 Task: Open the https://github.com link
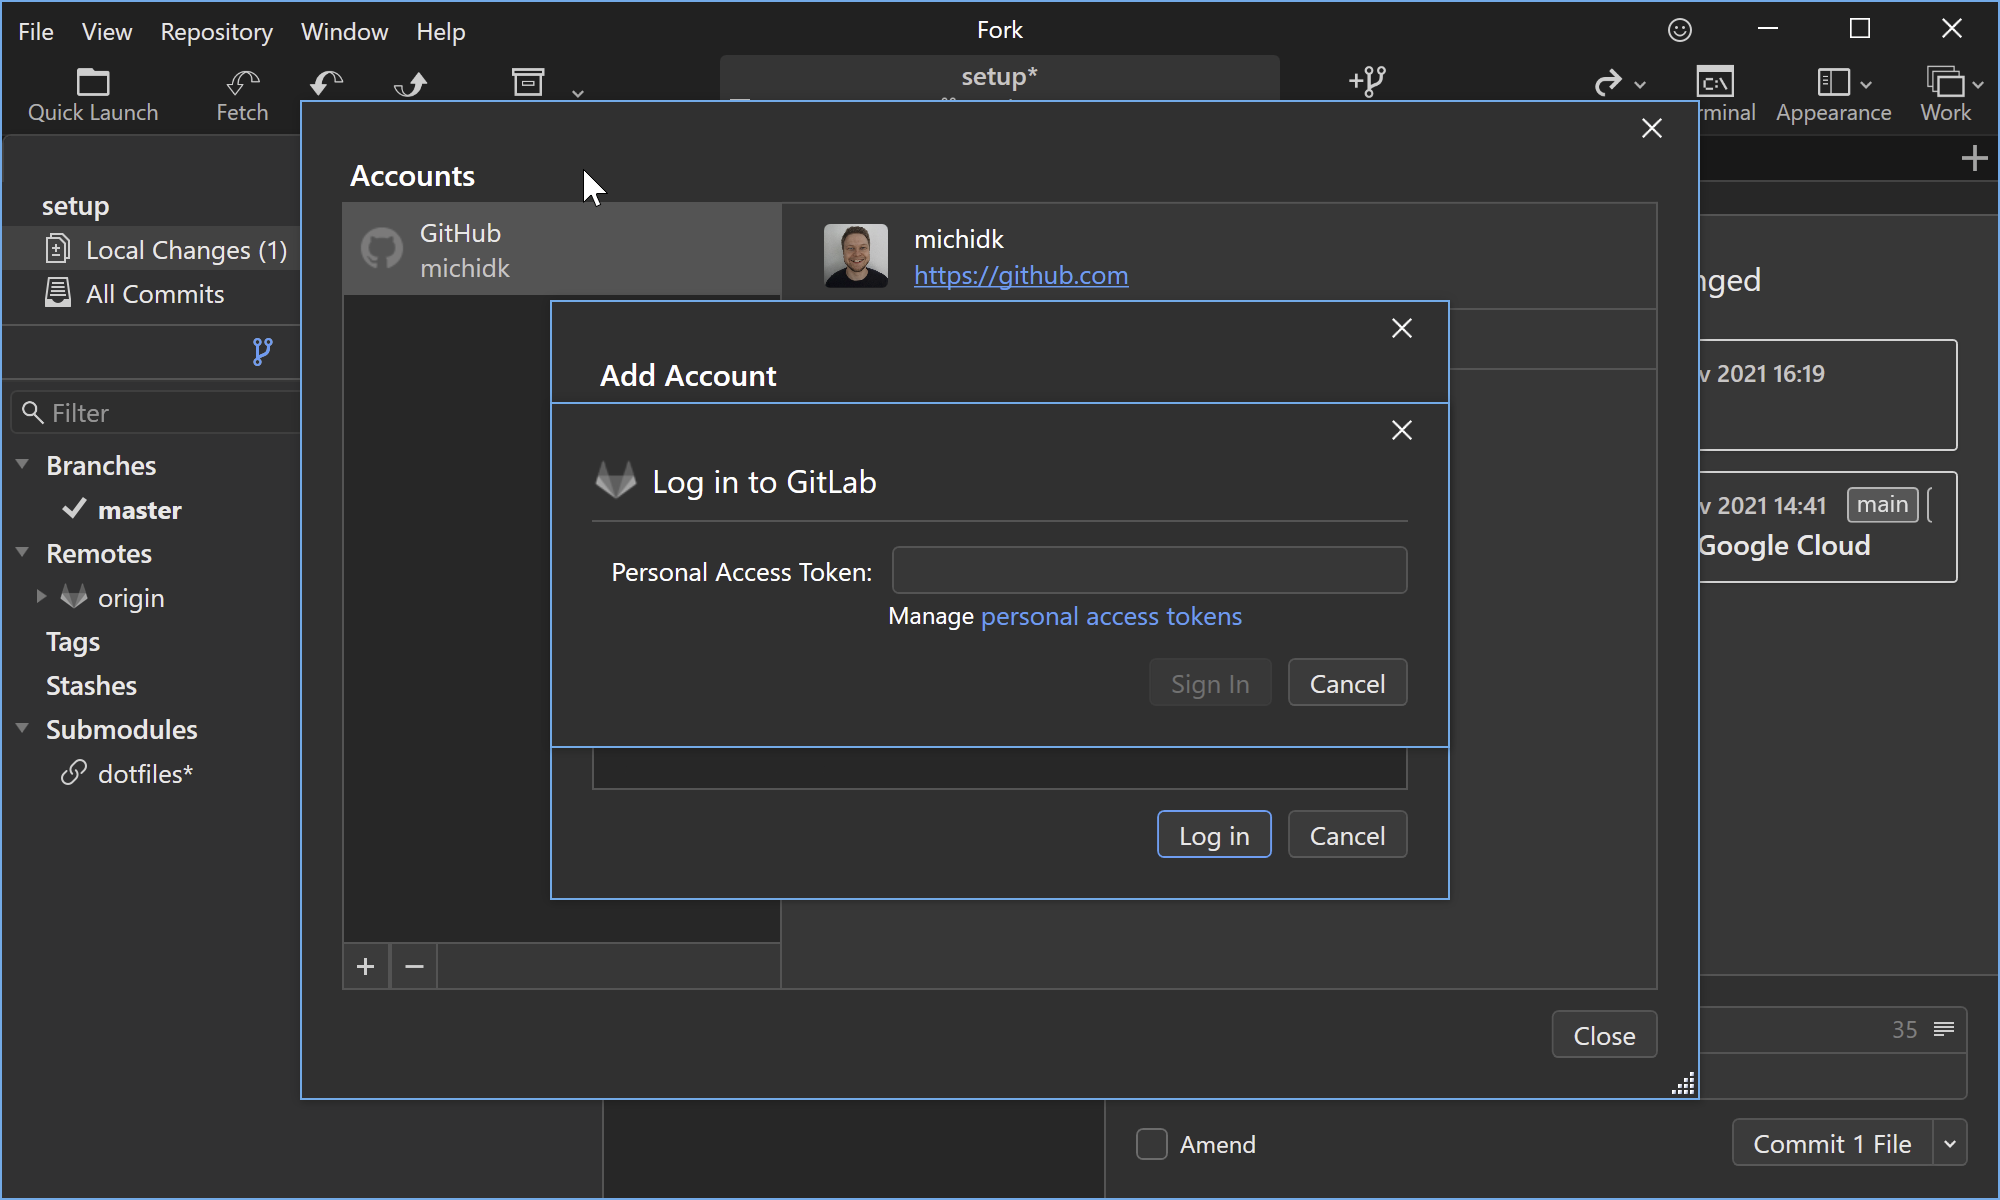pos(1021,275)
